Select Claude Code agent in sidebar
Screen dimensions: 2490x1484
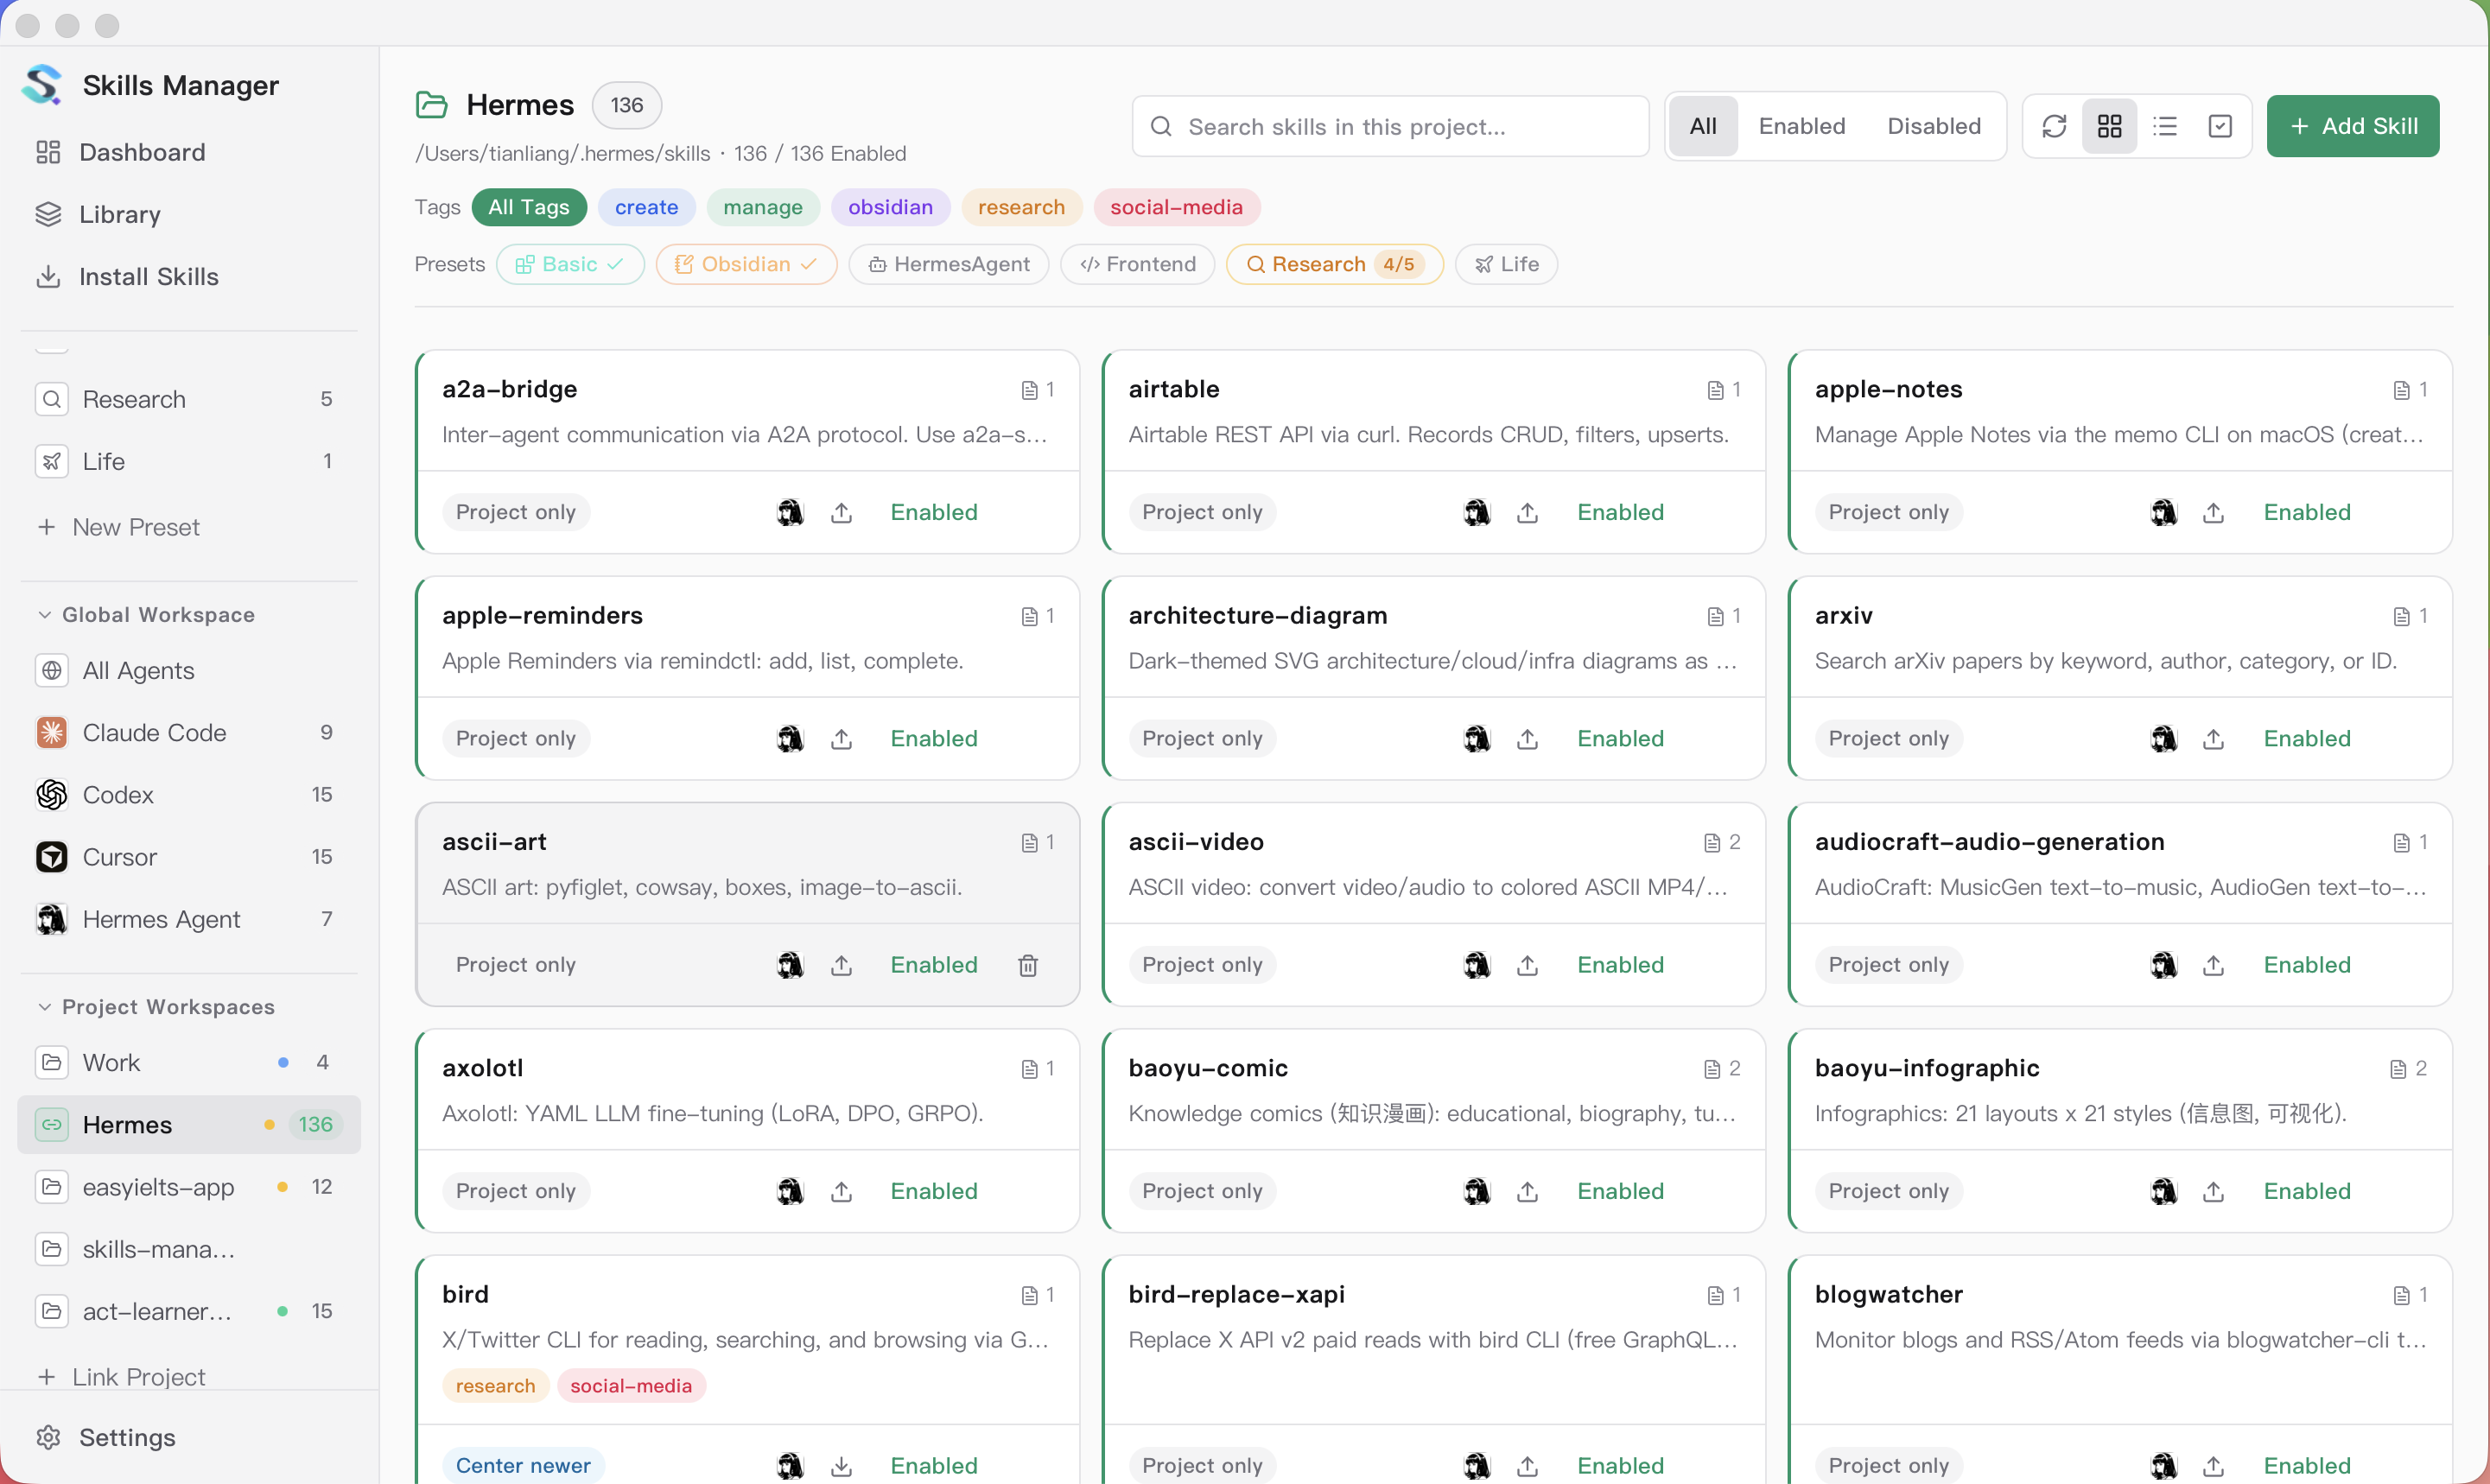[x=188, y=733]
